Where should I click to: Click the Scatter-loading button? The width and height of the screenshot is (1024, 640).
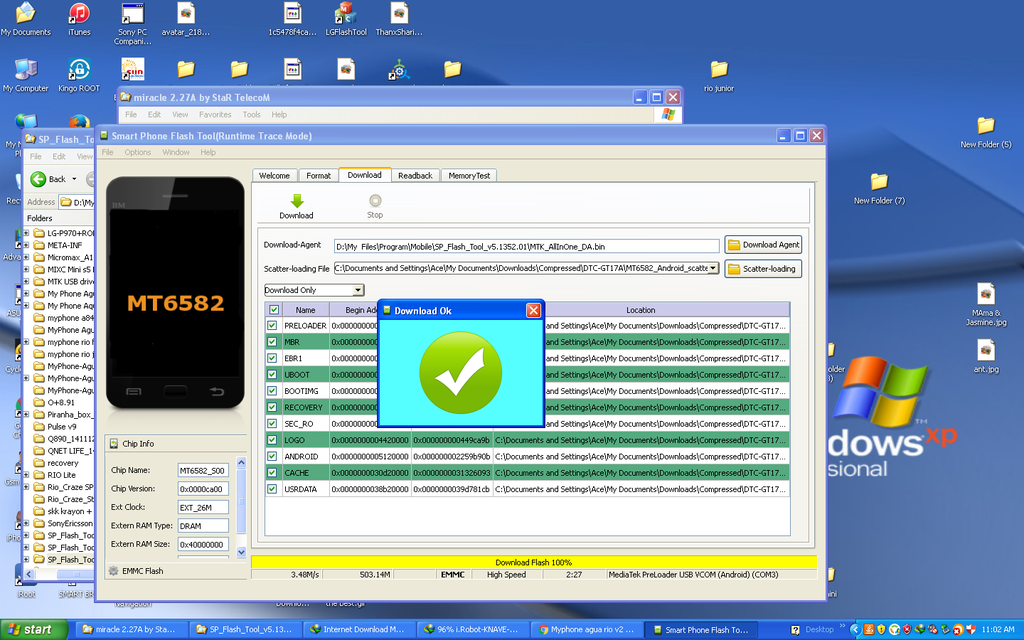763,268
